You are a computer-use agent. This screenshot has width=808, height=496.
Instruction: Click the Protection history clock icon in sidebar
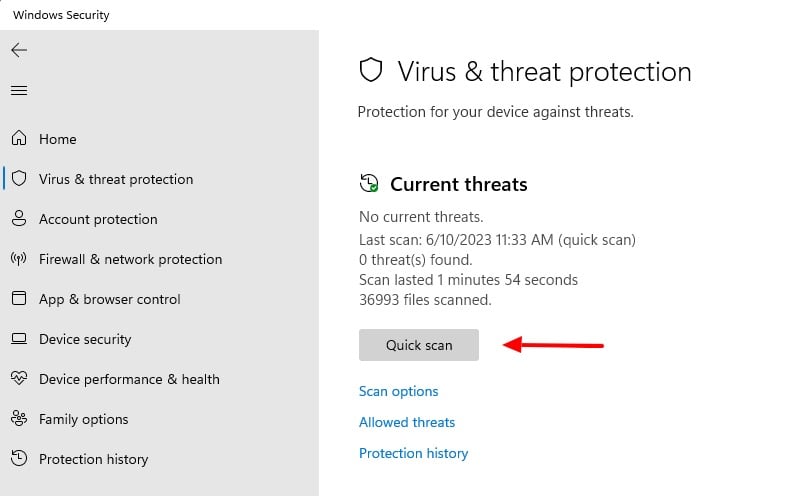click(19, 458)
